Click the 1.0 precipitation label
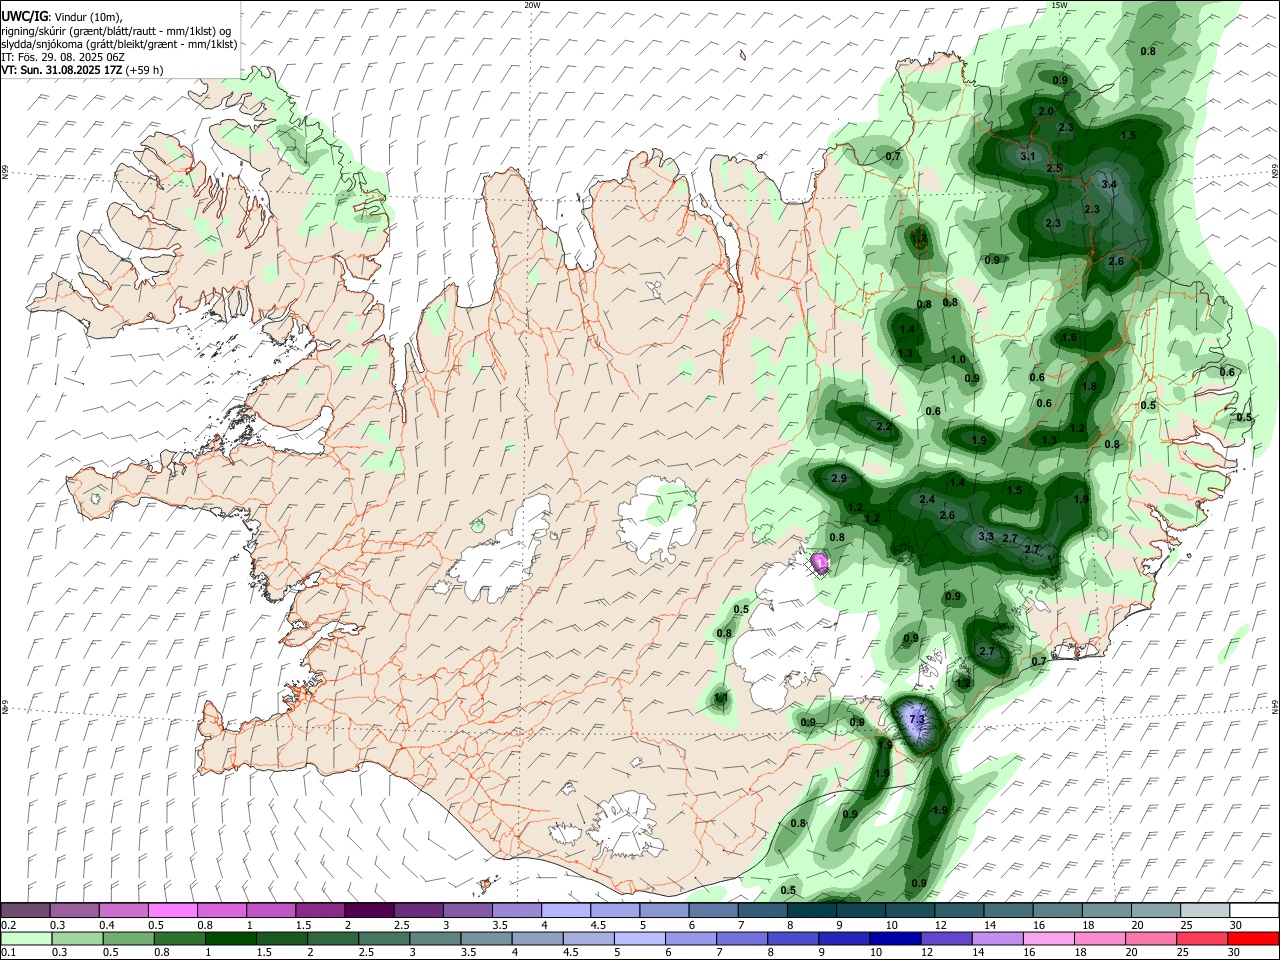Screen dimensions: 1280x960 [x=958, y=360]
